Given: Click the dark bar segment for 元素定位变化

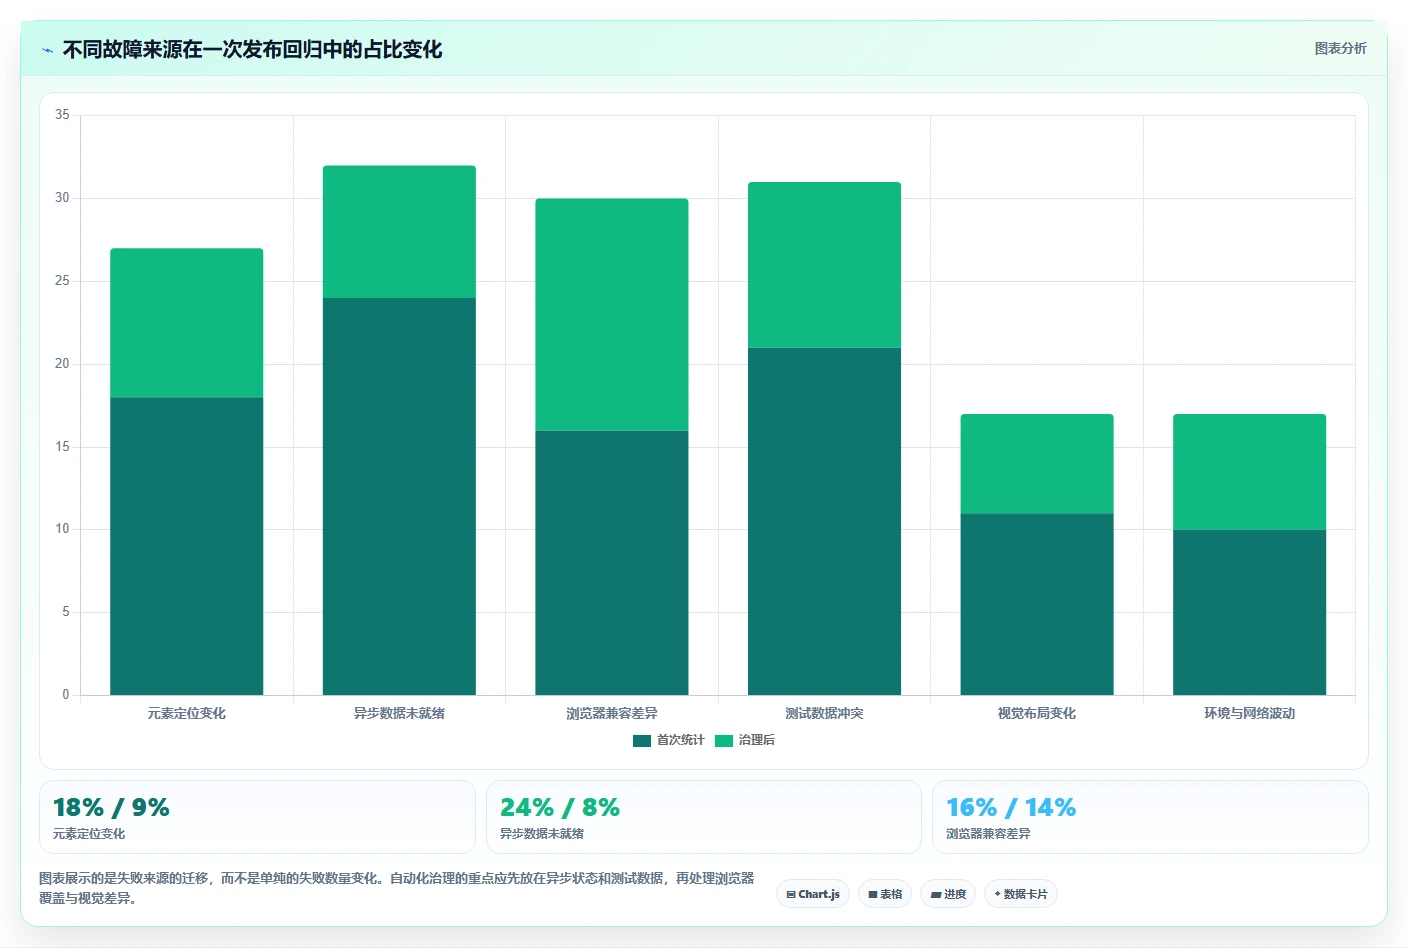Looking at the screenshot, I should pyautogui.click(x=187, y=546).
